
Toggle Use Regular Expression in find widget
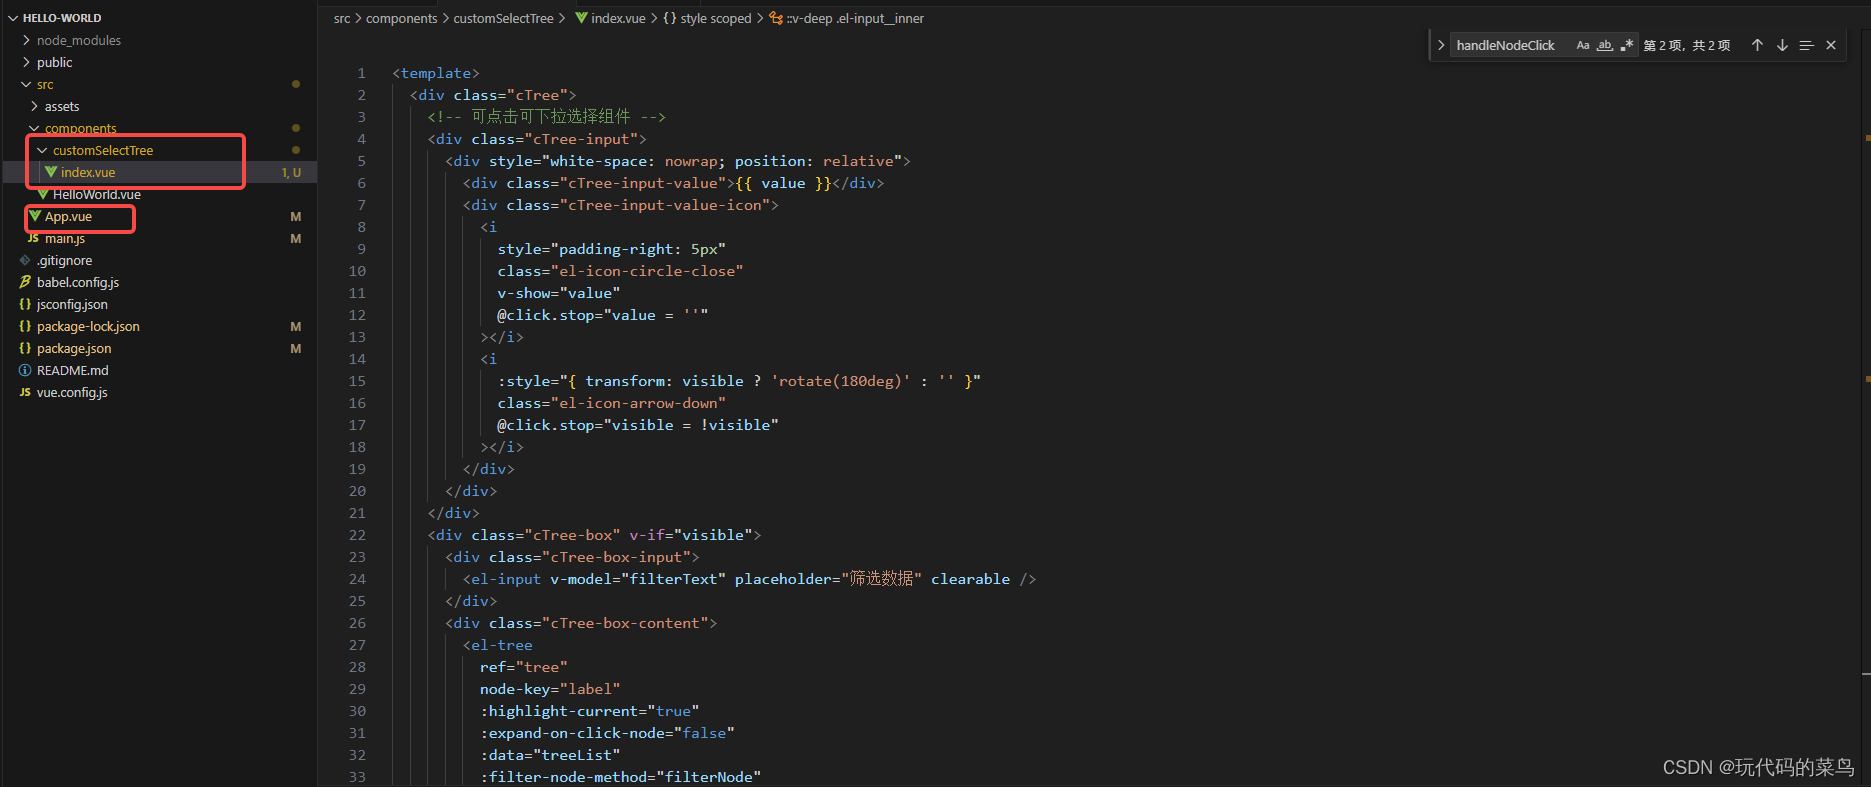(x=1627, y=45)
